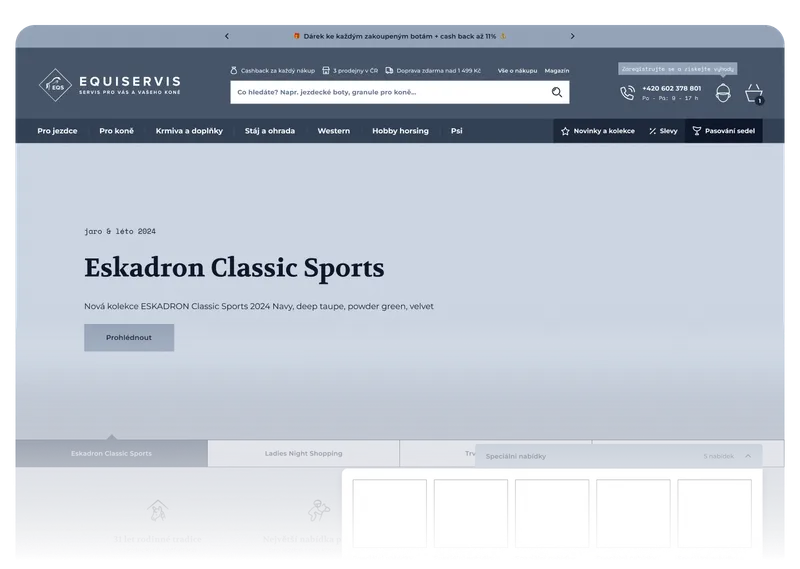This screenshot has height=569, width=800.
Task: Open the Equiservis logo homepage
Action: (110, 85)
